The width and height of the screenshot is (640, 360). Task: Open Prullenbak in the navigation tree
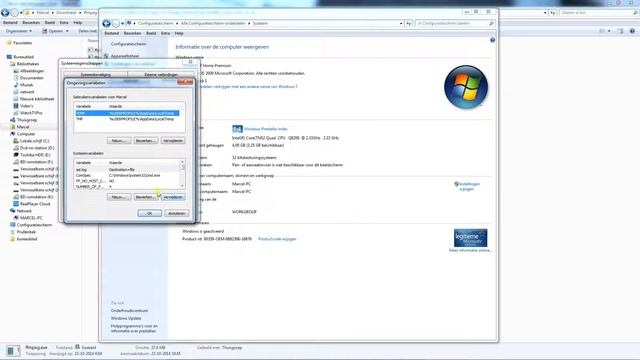(x=26, y=232)
